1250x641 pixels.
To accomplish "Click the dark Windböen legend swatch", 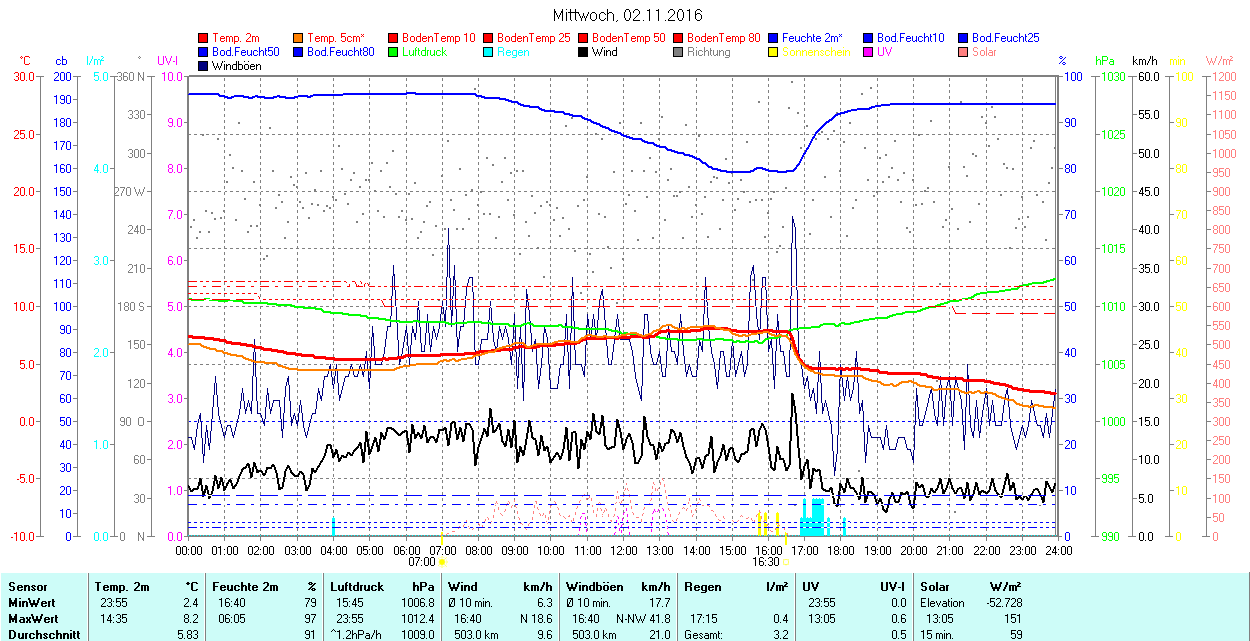I will (204, 66).
